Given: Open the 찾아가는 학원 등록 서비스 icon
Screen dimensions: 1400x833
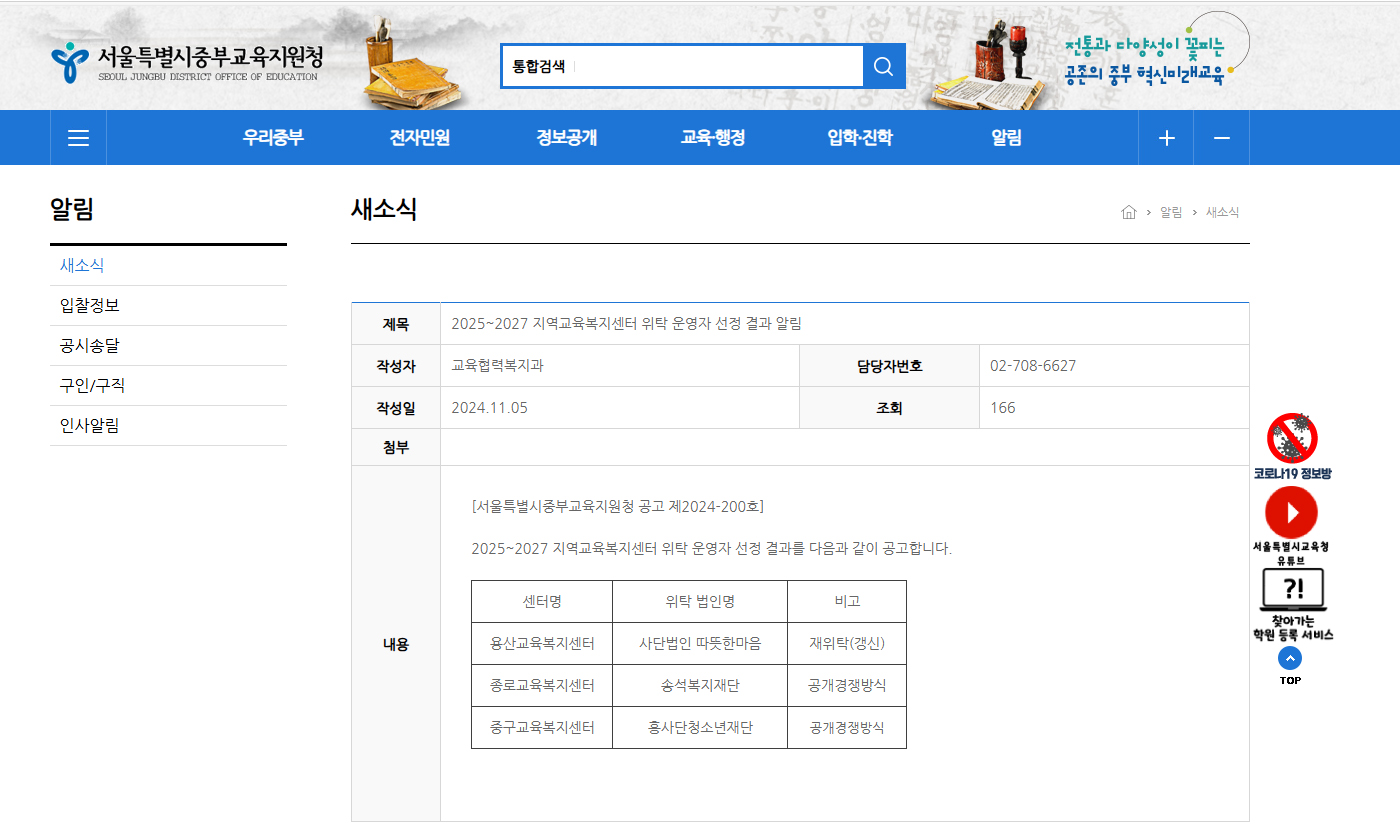Looking at the screenshot, I should coord(1292,604).
